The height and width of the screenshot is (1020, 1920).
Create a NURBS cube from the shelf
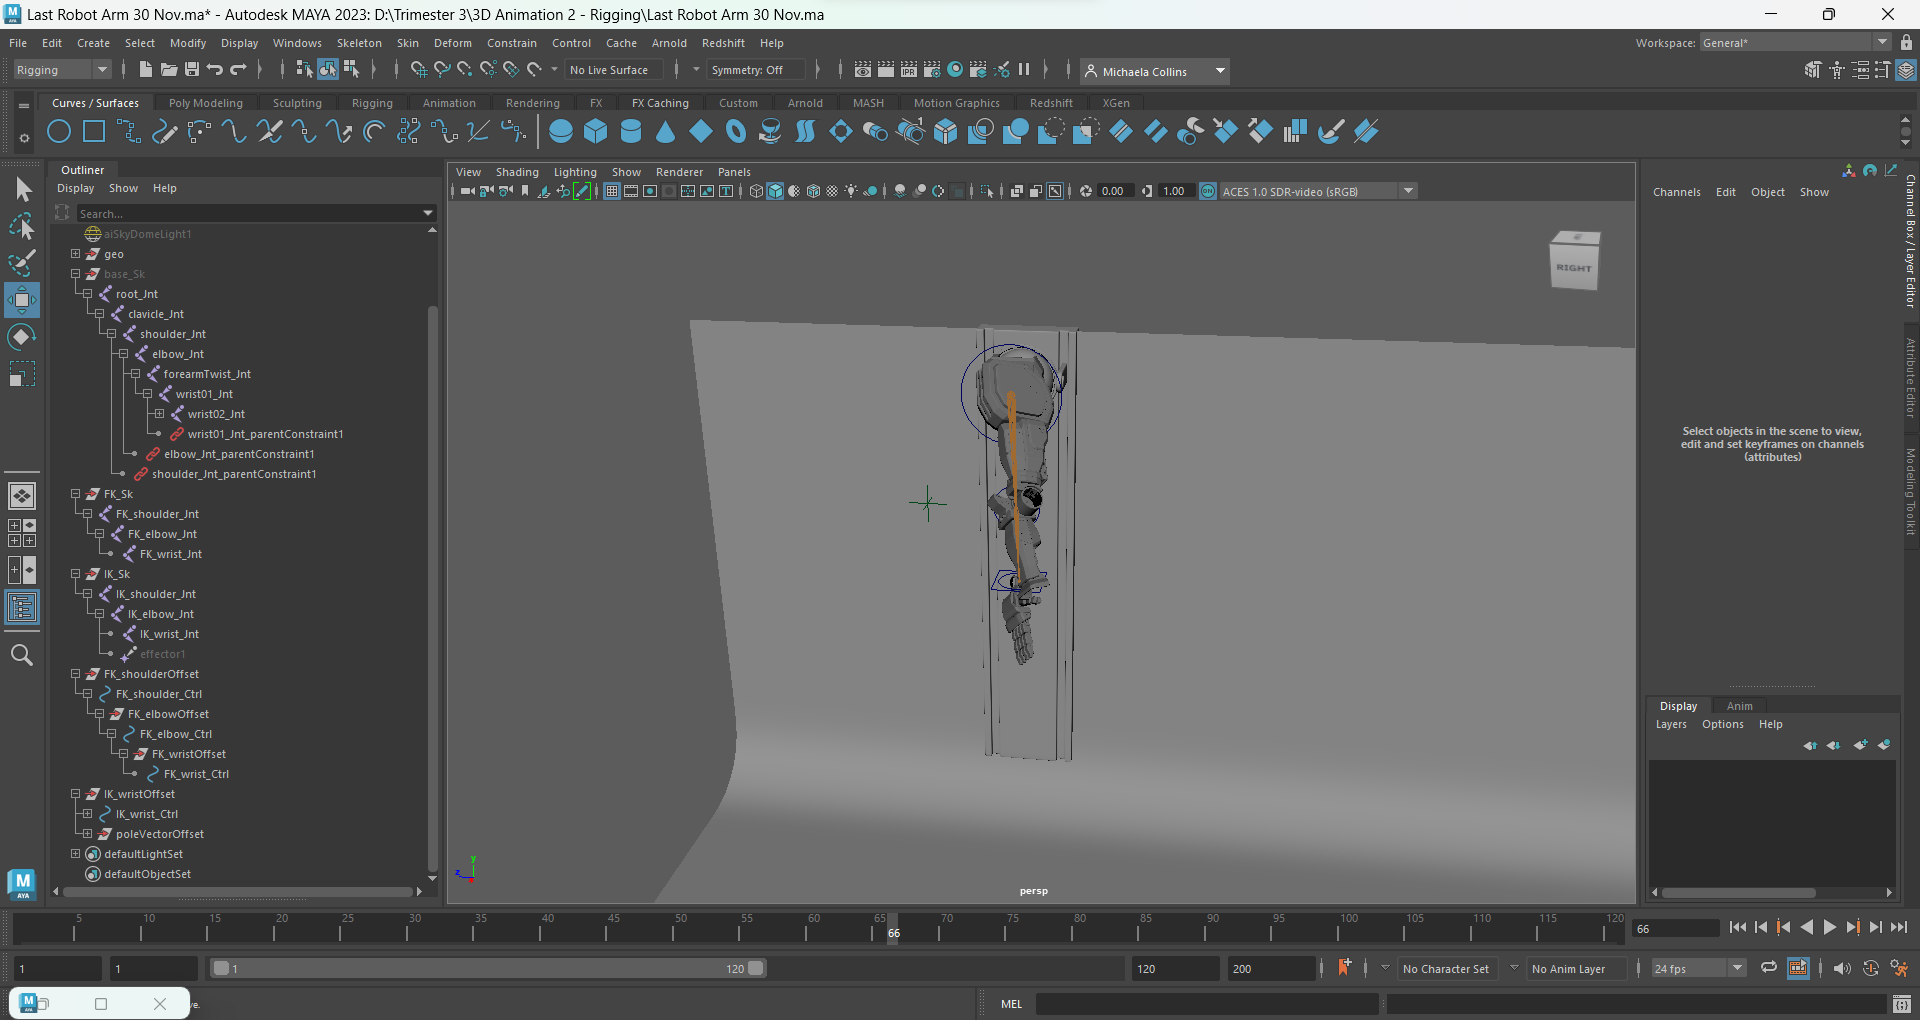(596, 131)
